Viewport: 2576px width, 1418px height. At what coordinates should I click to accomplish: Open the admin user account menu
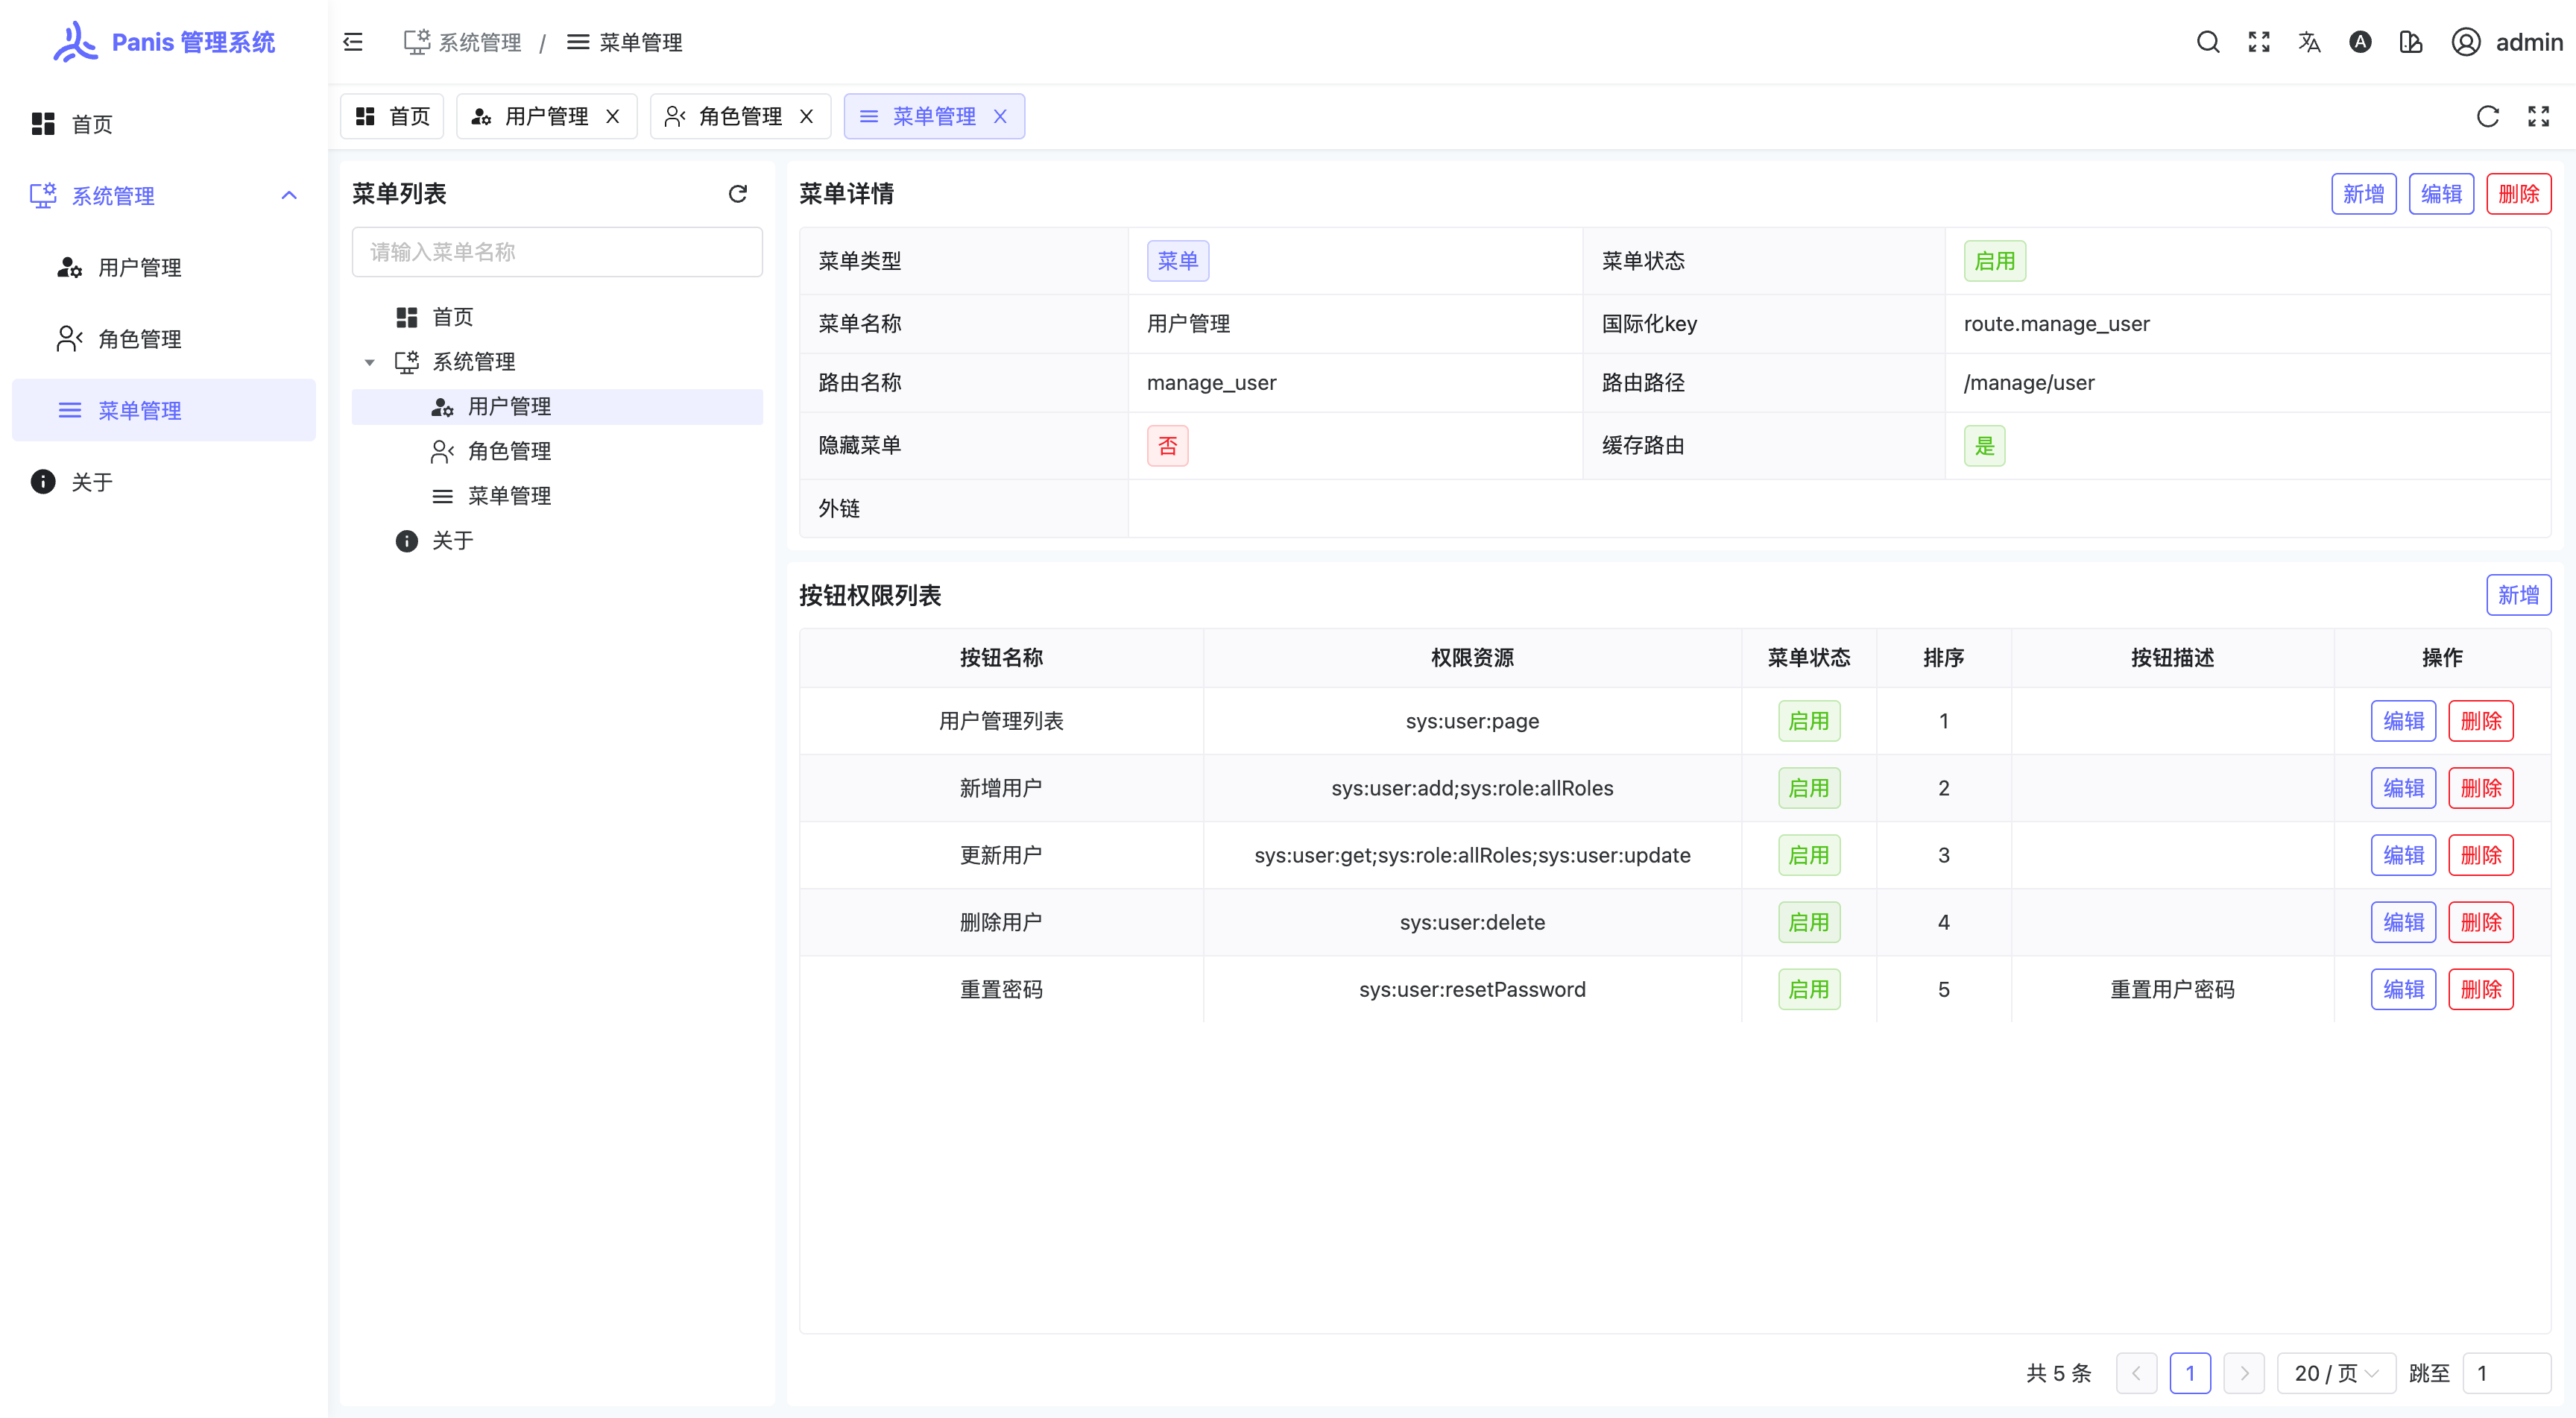point(2507,42)
